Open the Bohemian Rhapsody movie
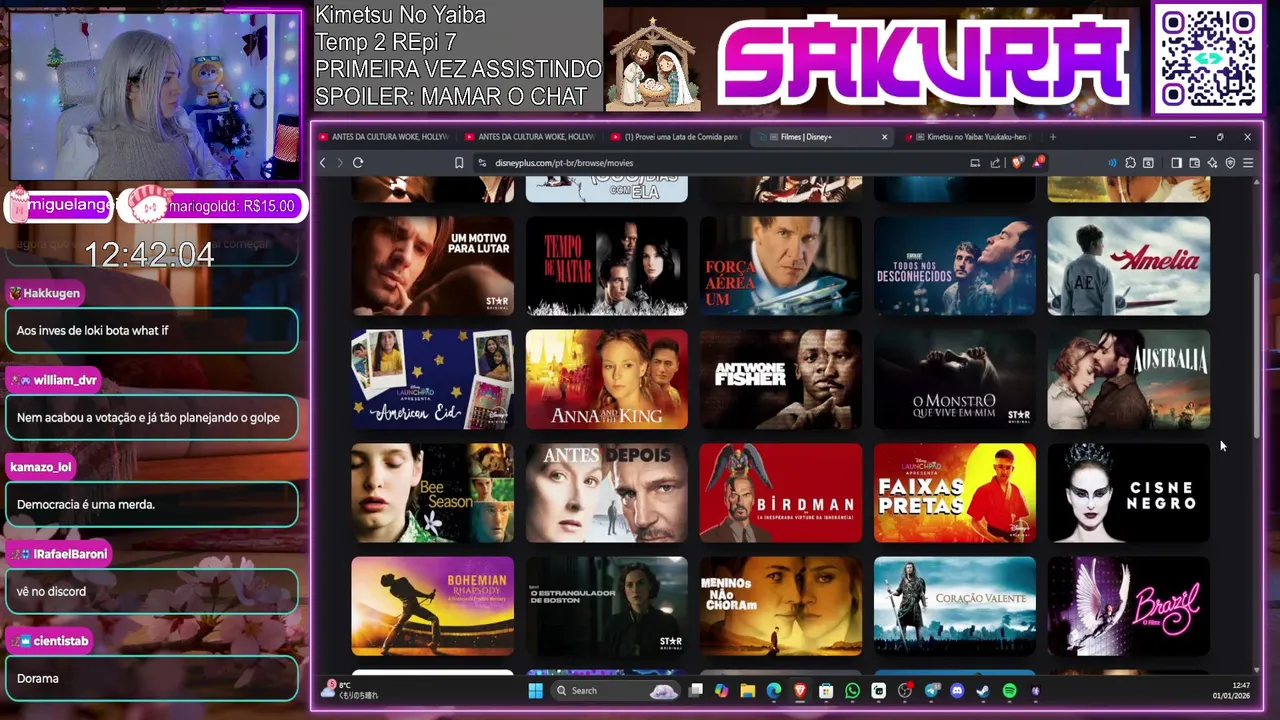Image resolution: width=1280 pixels, height=720 pixels. pyautogui.click(x=433, y=606)
